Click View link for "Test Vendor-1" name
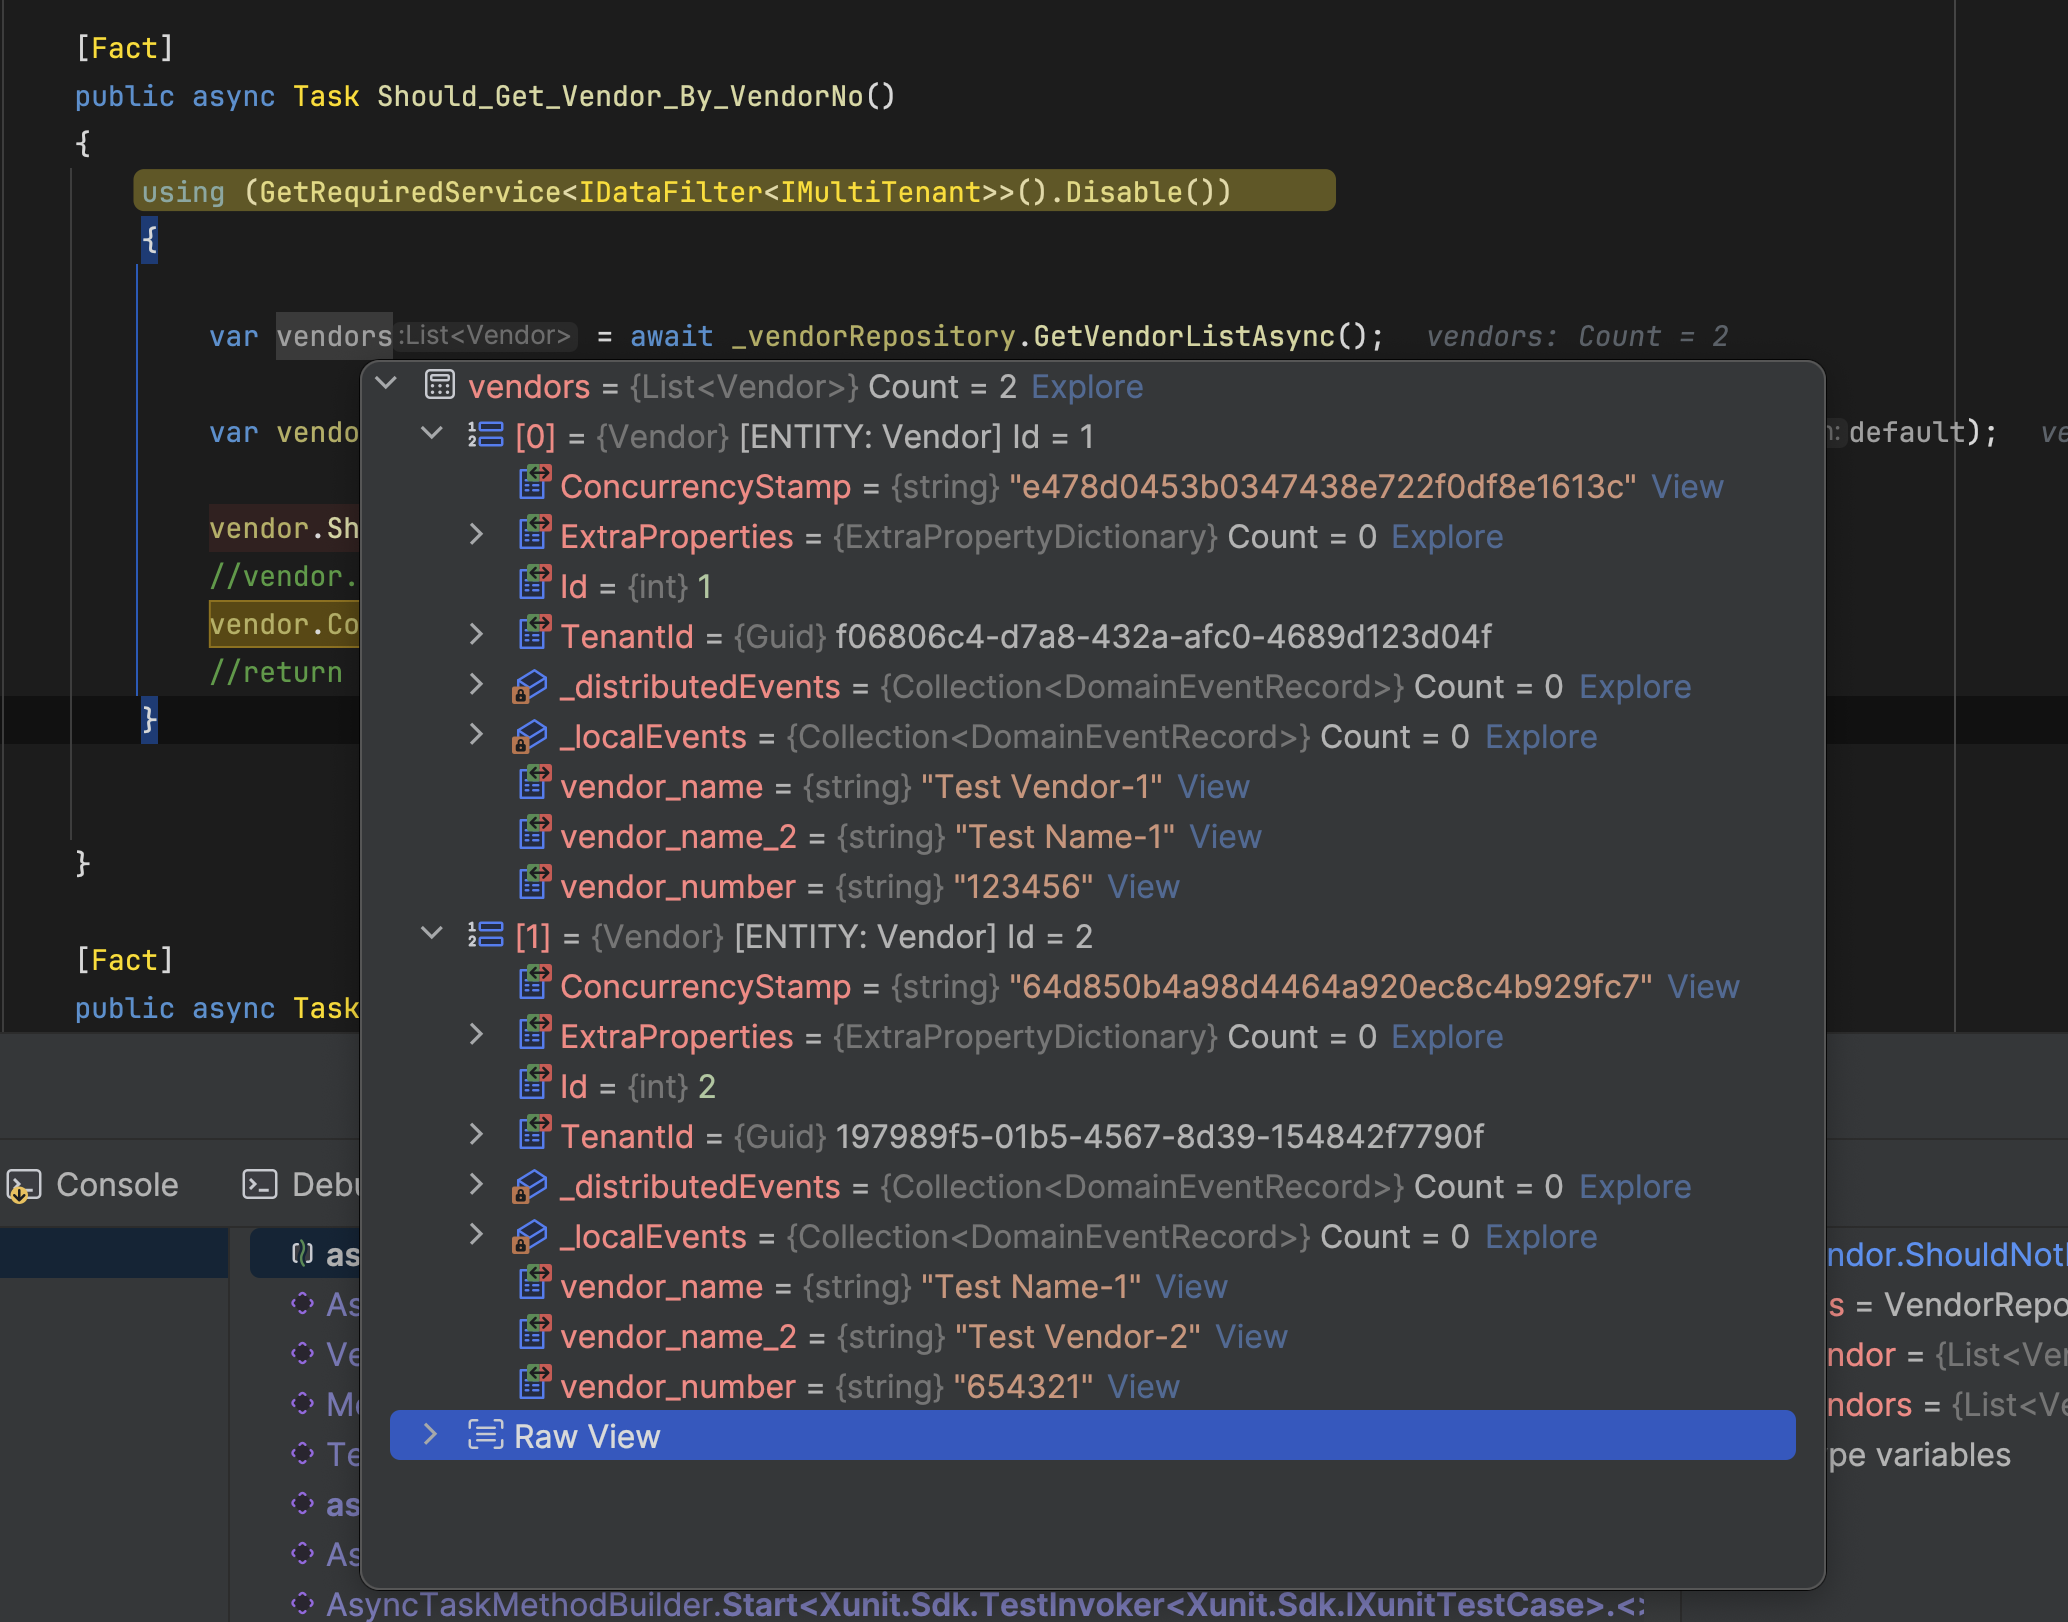This screenshot has width=2068, height=1622. [1213, 787]
